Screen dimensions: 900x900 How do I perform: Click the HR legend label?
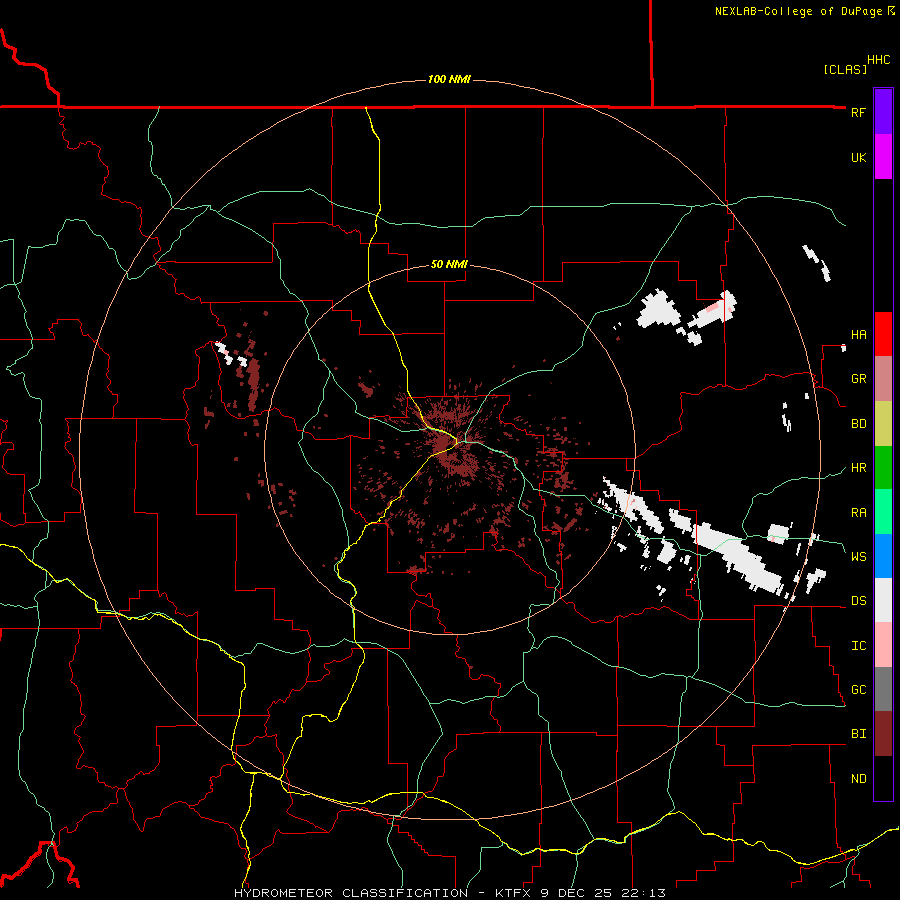click(858, 468)
